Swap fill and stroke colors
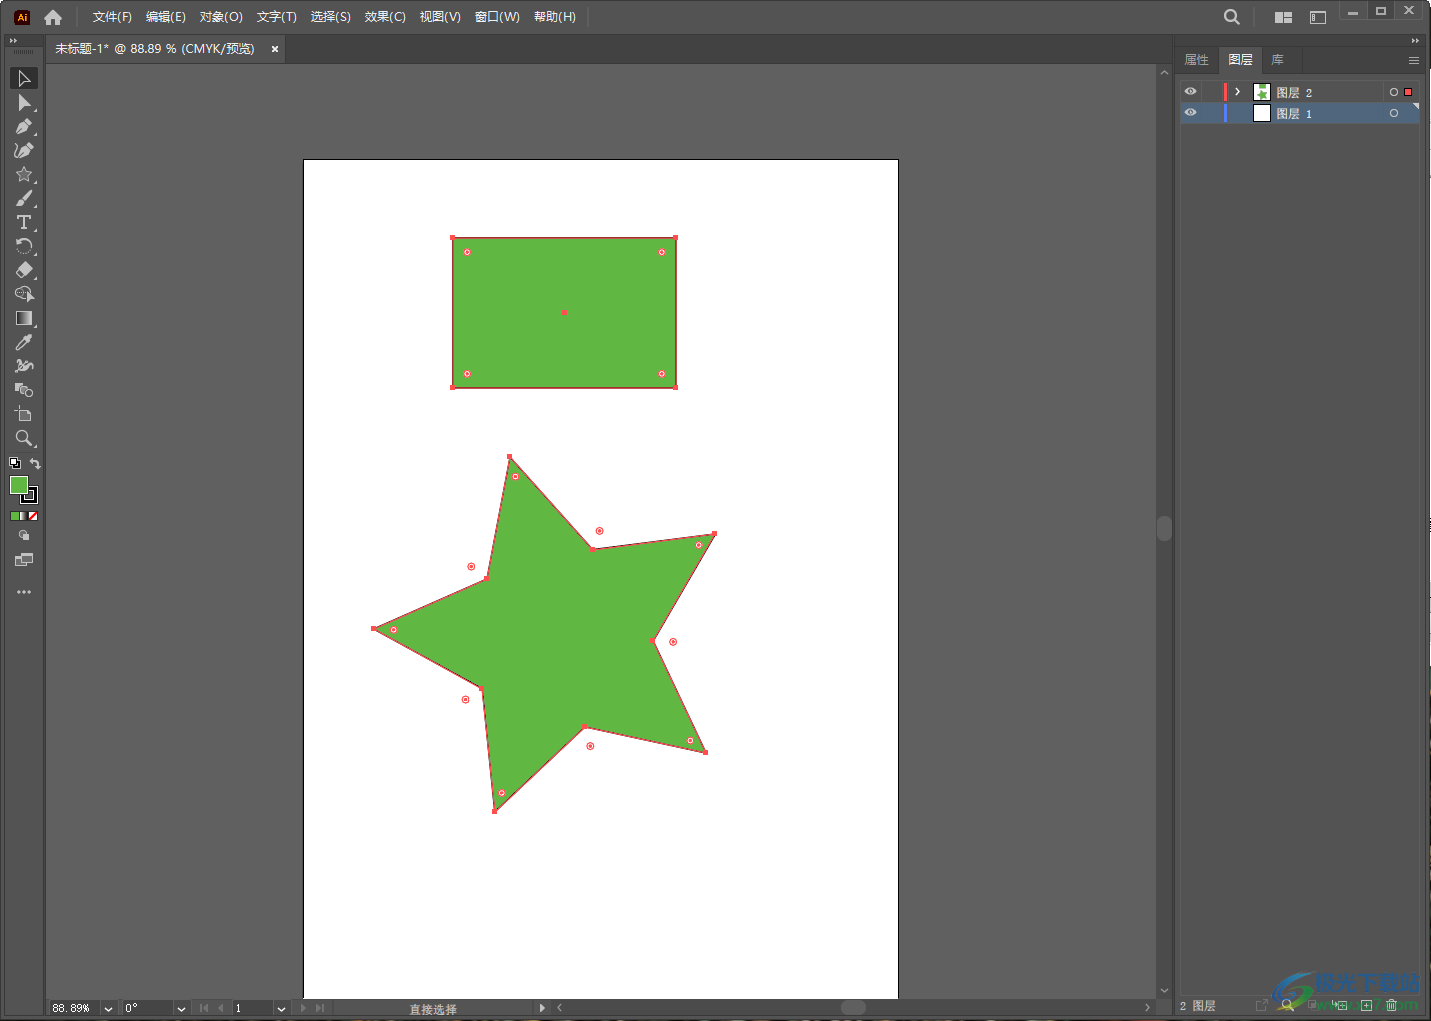The height and width of the screenshot is (1021, 1431). click(35, 463)
